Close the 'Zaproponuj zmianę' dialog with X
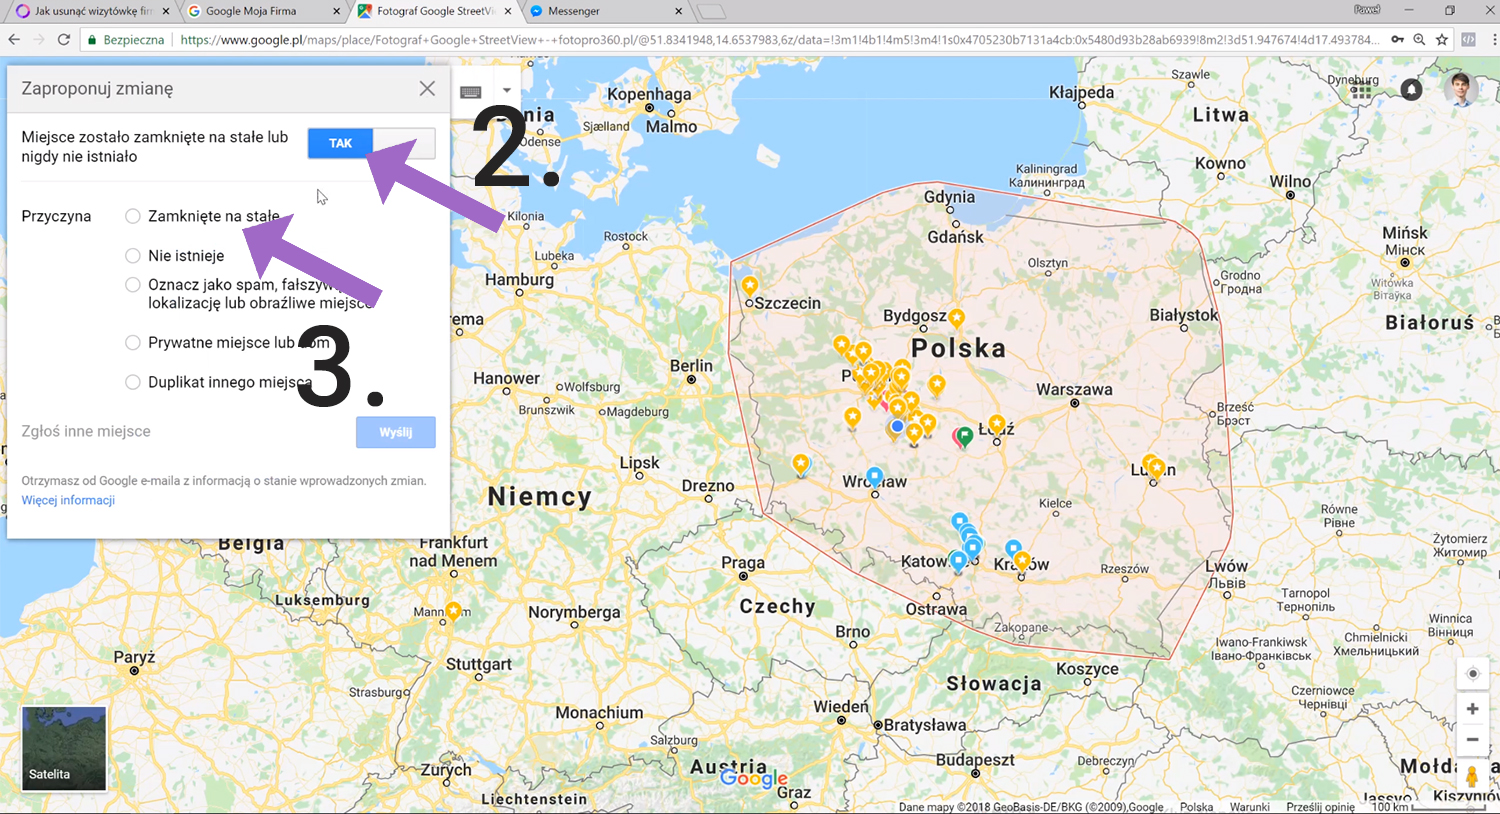 [x=427, y=88]
